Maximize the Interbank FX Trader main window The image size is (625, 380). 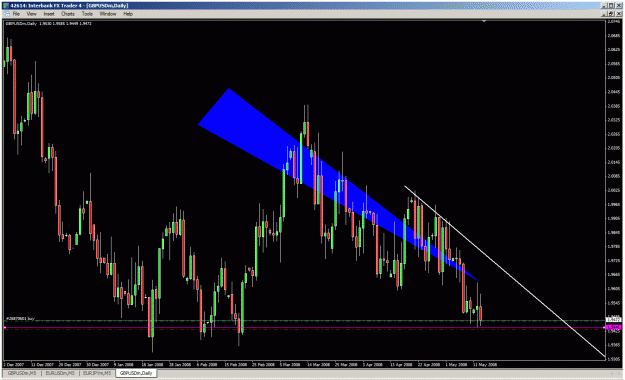click(x=611, y=6)
